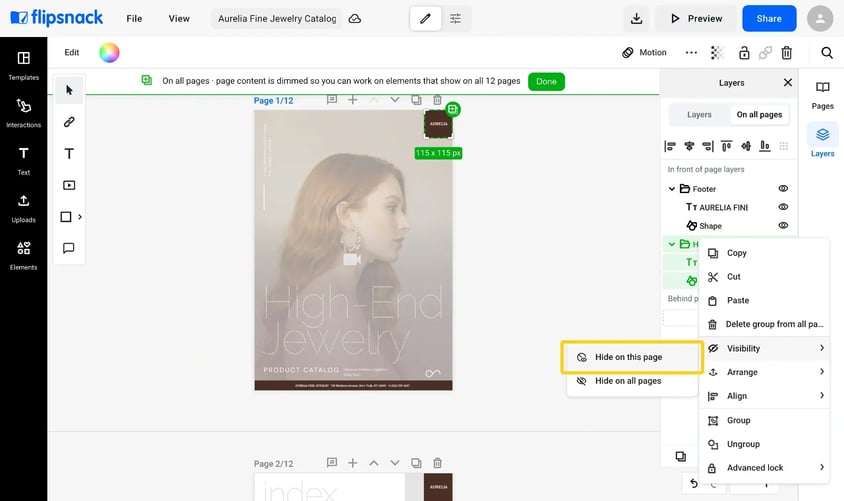Open the File menu
Image resolution: width=844 pixels, height=501 pixels.
pyautogui.click(x=134, y=19)
